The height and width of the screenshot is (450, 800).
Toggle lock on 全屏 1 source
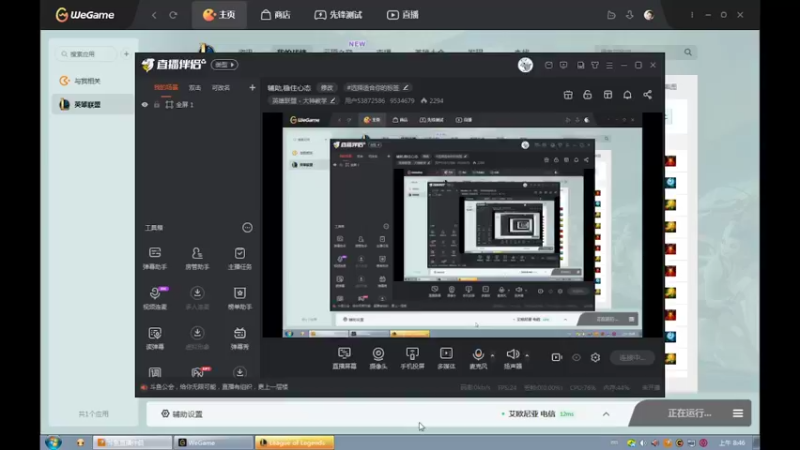pyautogui.click(x=157, y=105)
